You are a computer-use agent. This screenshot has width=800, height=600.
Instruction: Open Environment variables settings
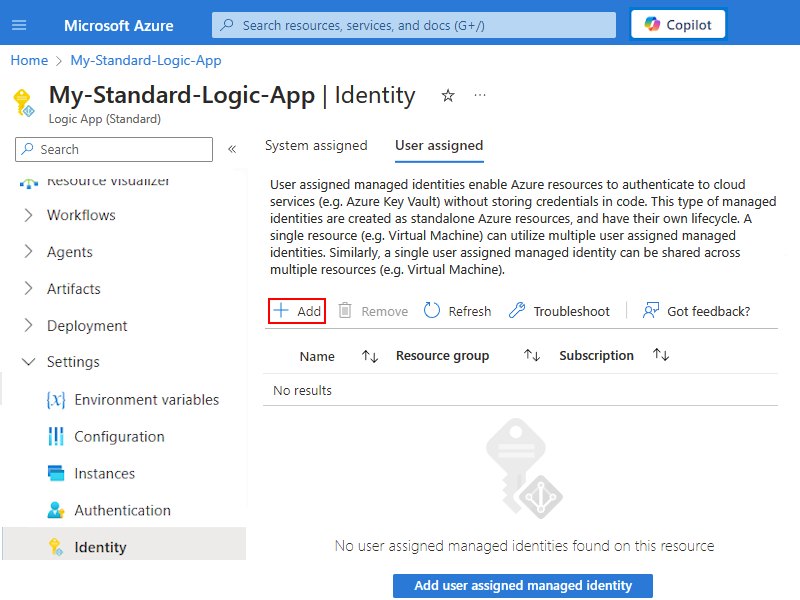pyautogui.click(x=146, y=399)
